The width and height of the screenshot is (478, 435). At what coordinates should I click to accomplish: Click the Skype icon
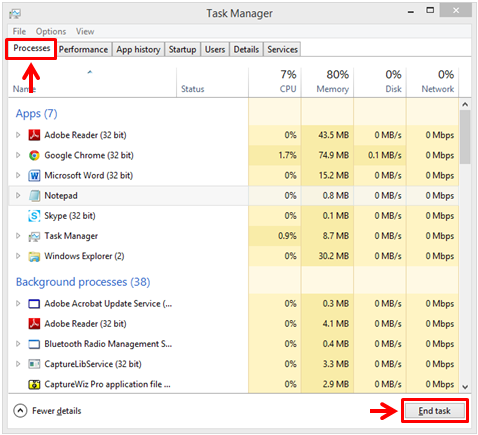[34, 216]
